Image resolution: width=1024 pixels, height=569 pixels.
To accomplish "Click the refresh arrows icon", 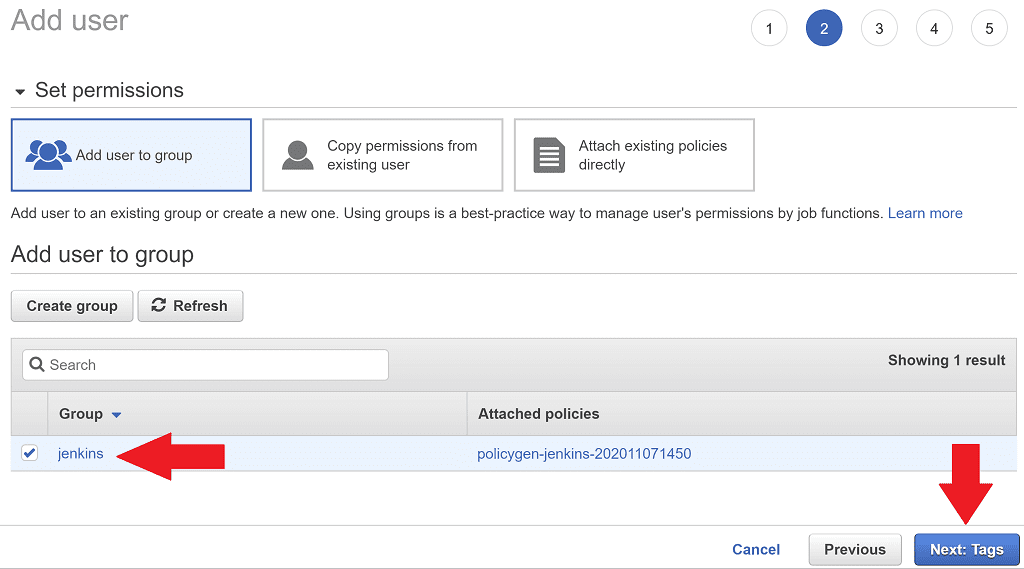I will pos(158,306).
